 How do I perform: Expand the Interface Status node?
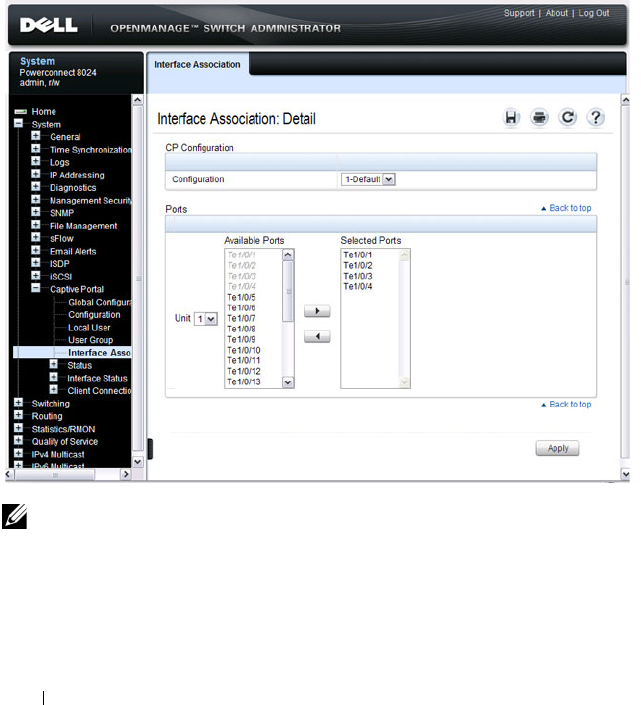(53, 377)
